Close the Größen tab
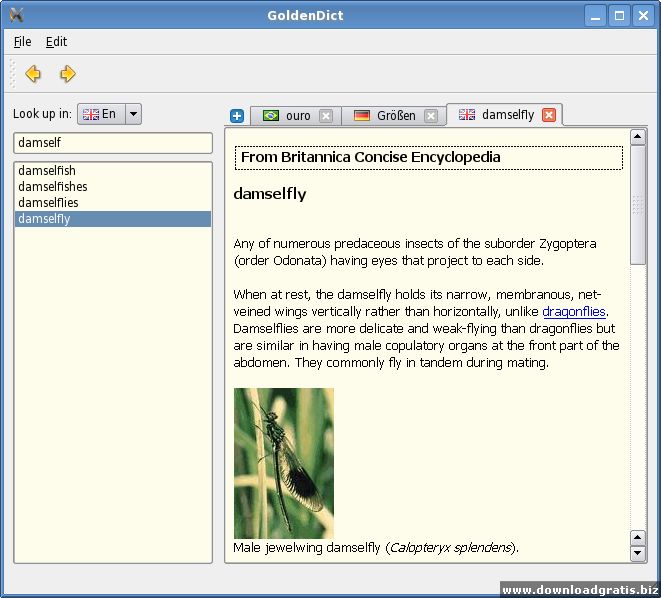 (x=430, y=115)
